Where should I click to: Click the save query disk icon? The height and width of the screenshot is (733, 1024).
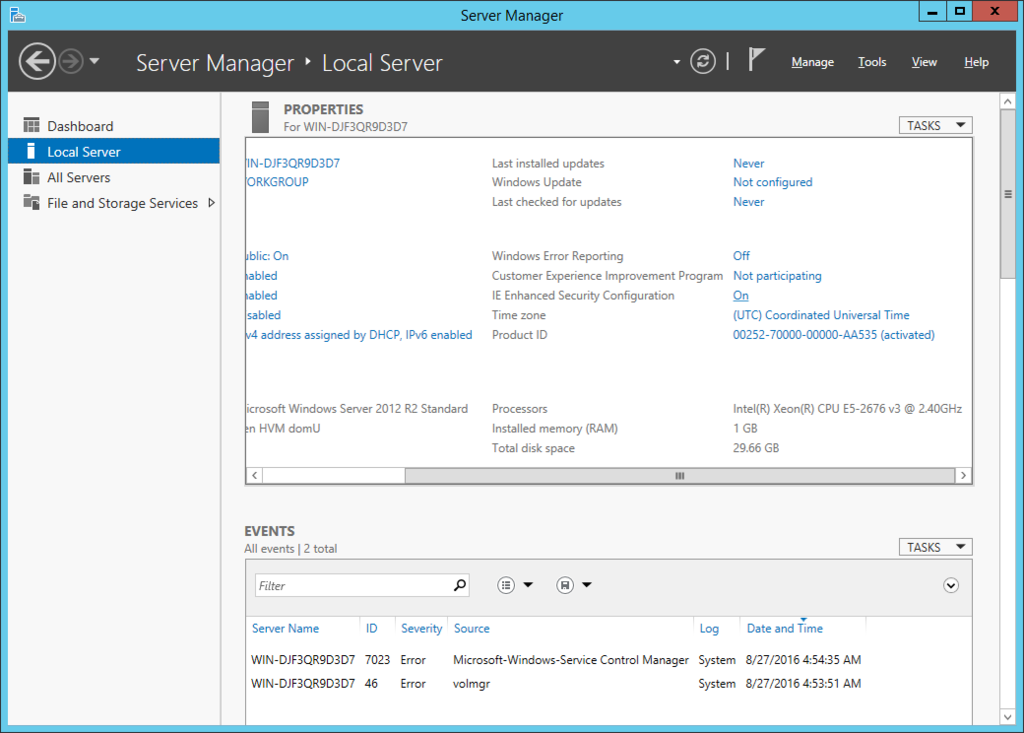pyautogui.click(x=565, y=585)
